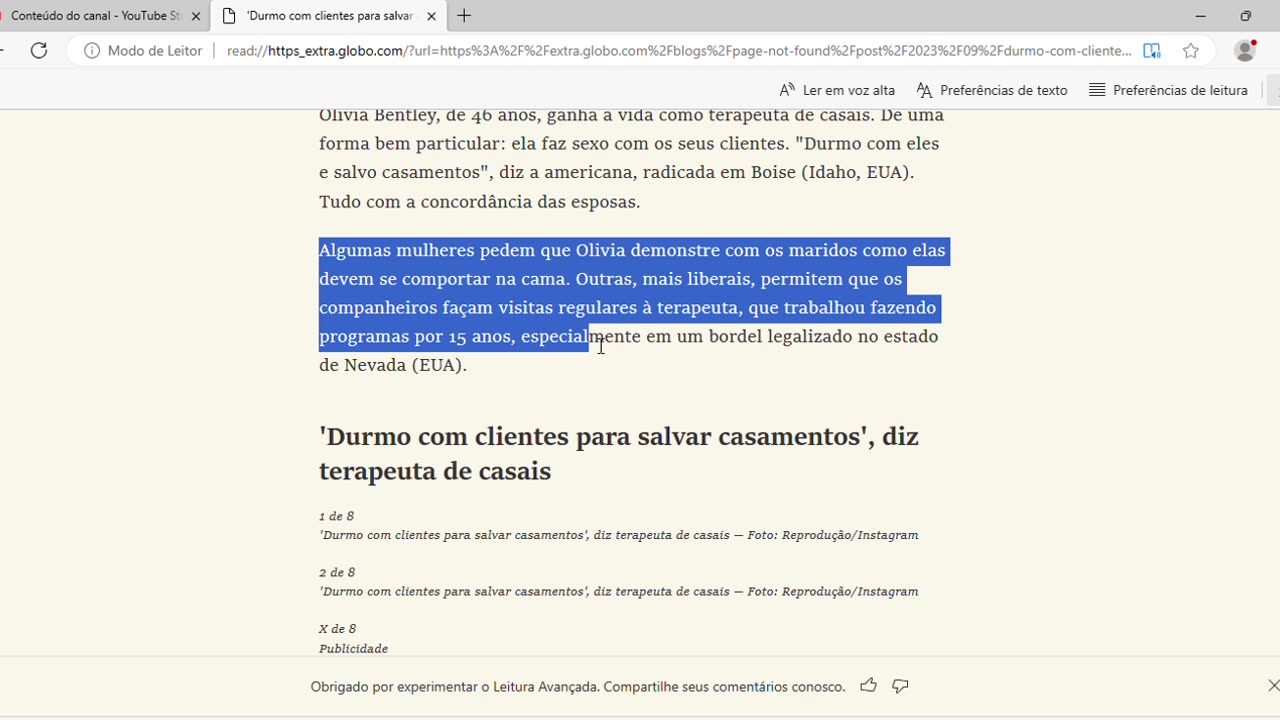Viewport: 1280px width, 720px height.
Task: Click caption text '1 de 8'
Action: (x=336, y=516)
